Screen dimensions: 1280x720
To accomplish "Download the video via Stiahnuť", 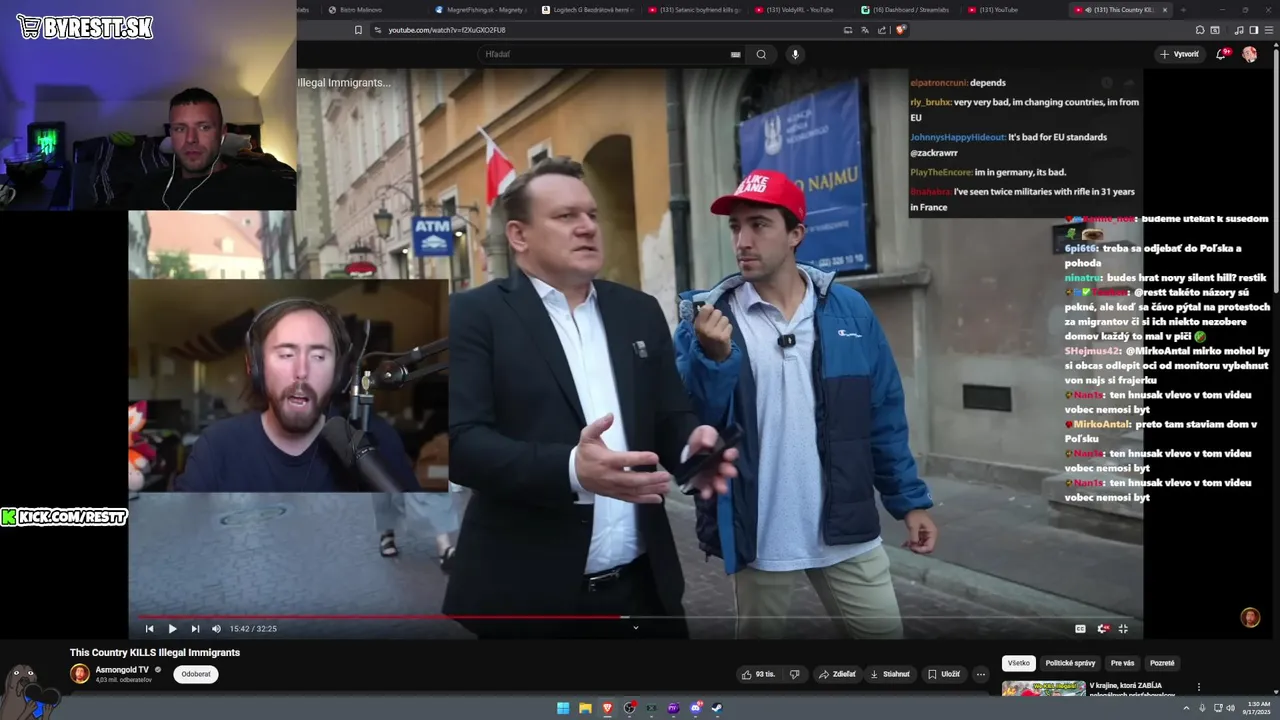I will click(890, 674).
